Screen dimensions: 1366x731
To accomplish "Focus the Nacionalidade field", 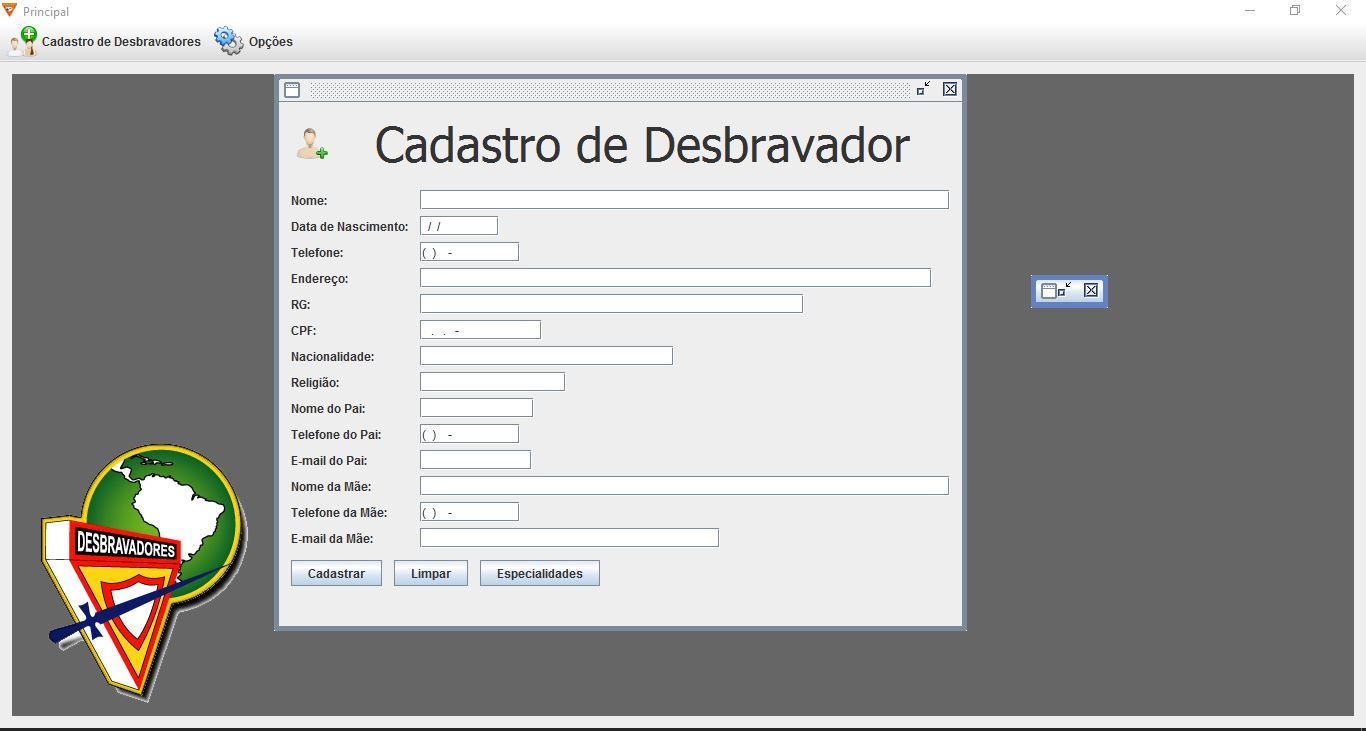I will [546, 356].
